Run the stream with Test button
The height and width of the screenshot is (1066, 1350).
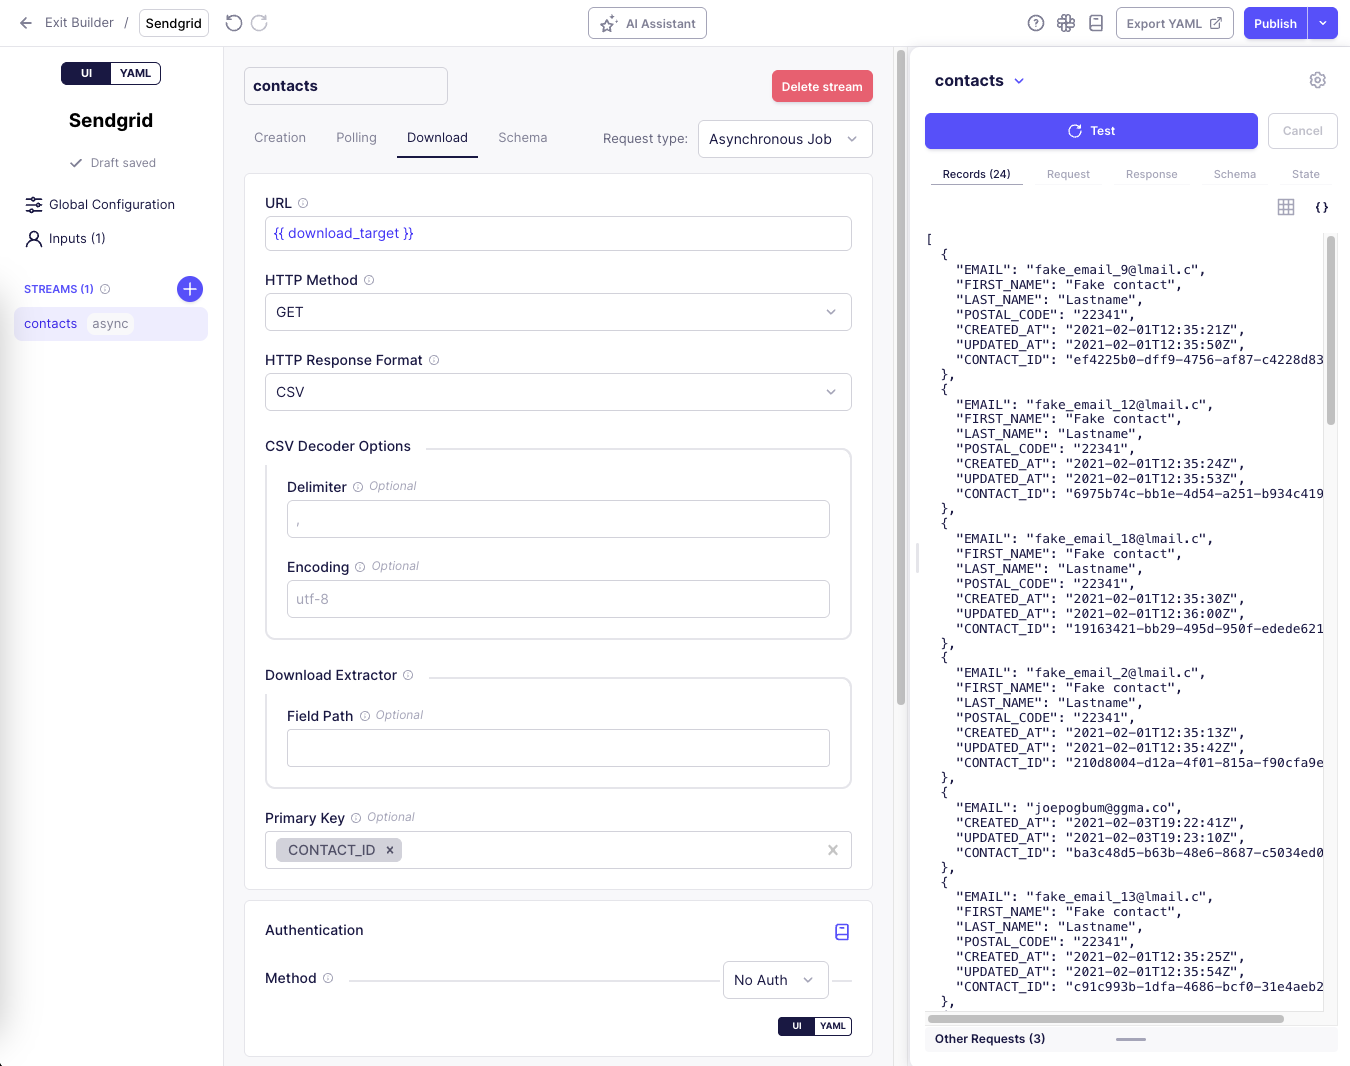tap(1091, 131)
